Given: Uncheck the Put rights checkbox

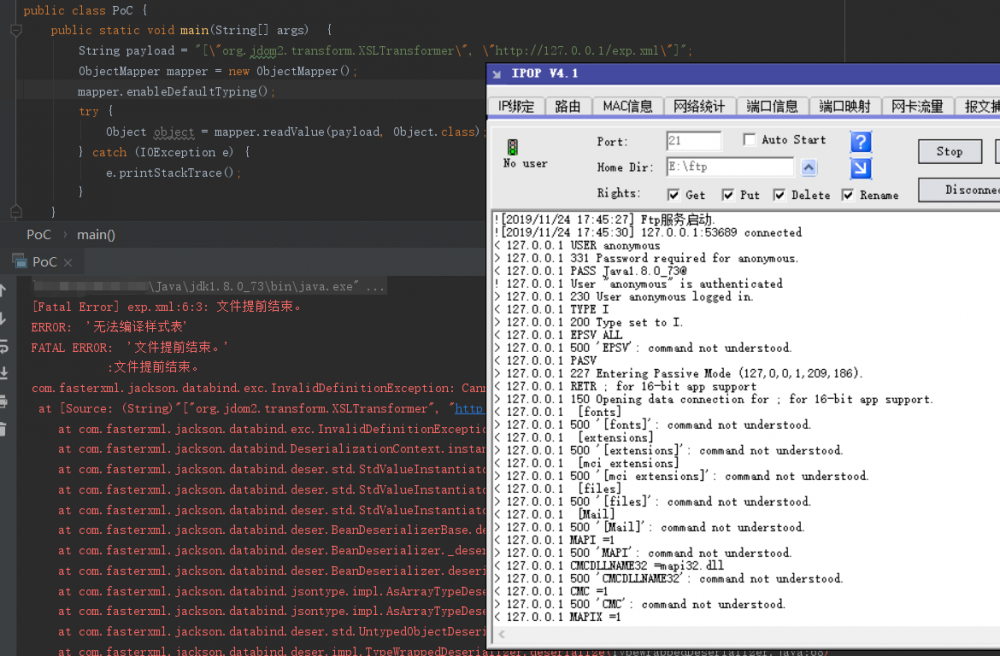Looking at the screenshot, I should [728, 195].
